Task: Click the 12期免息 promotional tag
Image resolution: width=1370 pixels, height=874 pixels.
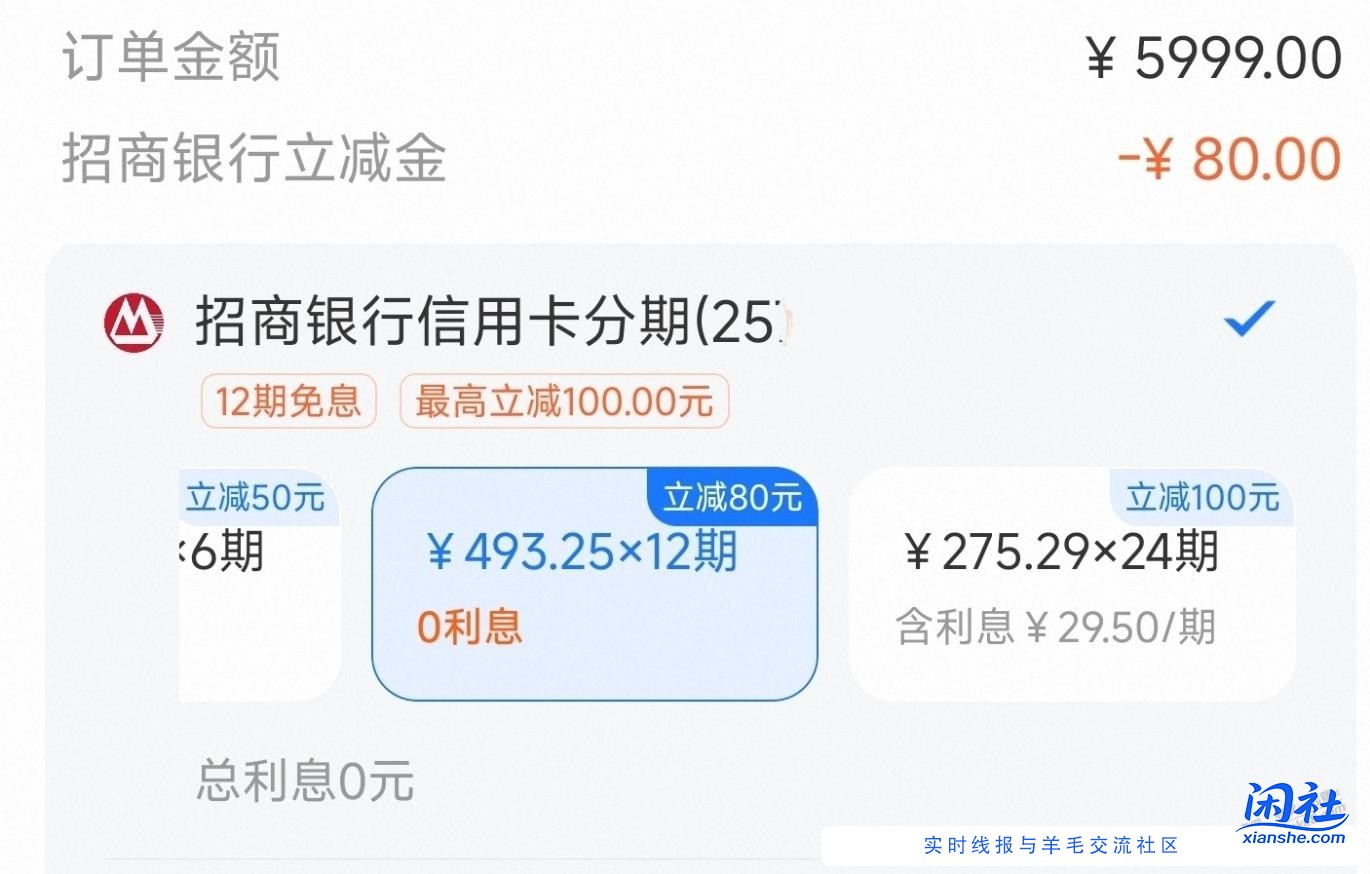Action: 288,401
